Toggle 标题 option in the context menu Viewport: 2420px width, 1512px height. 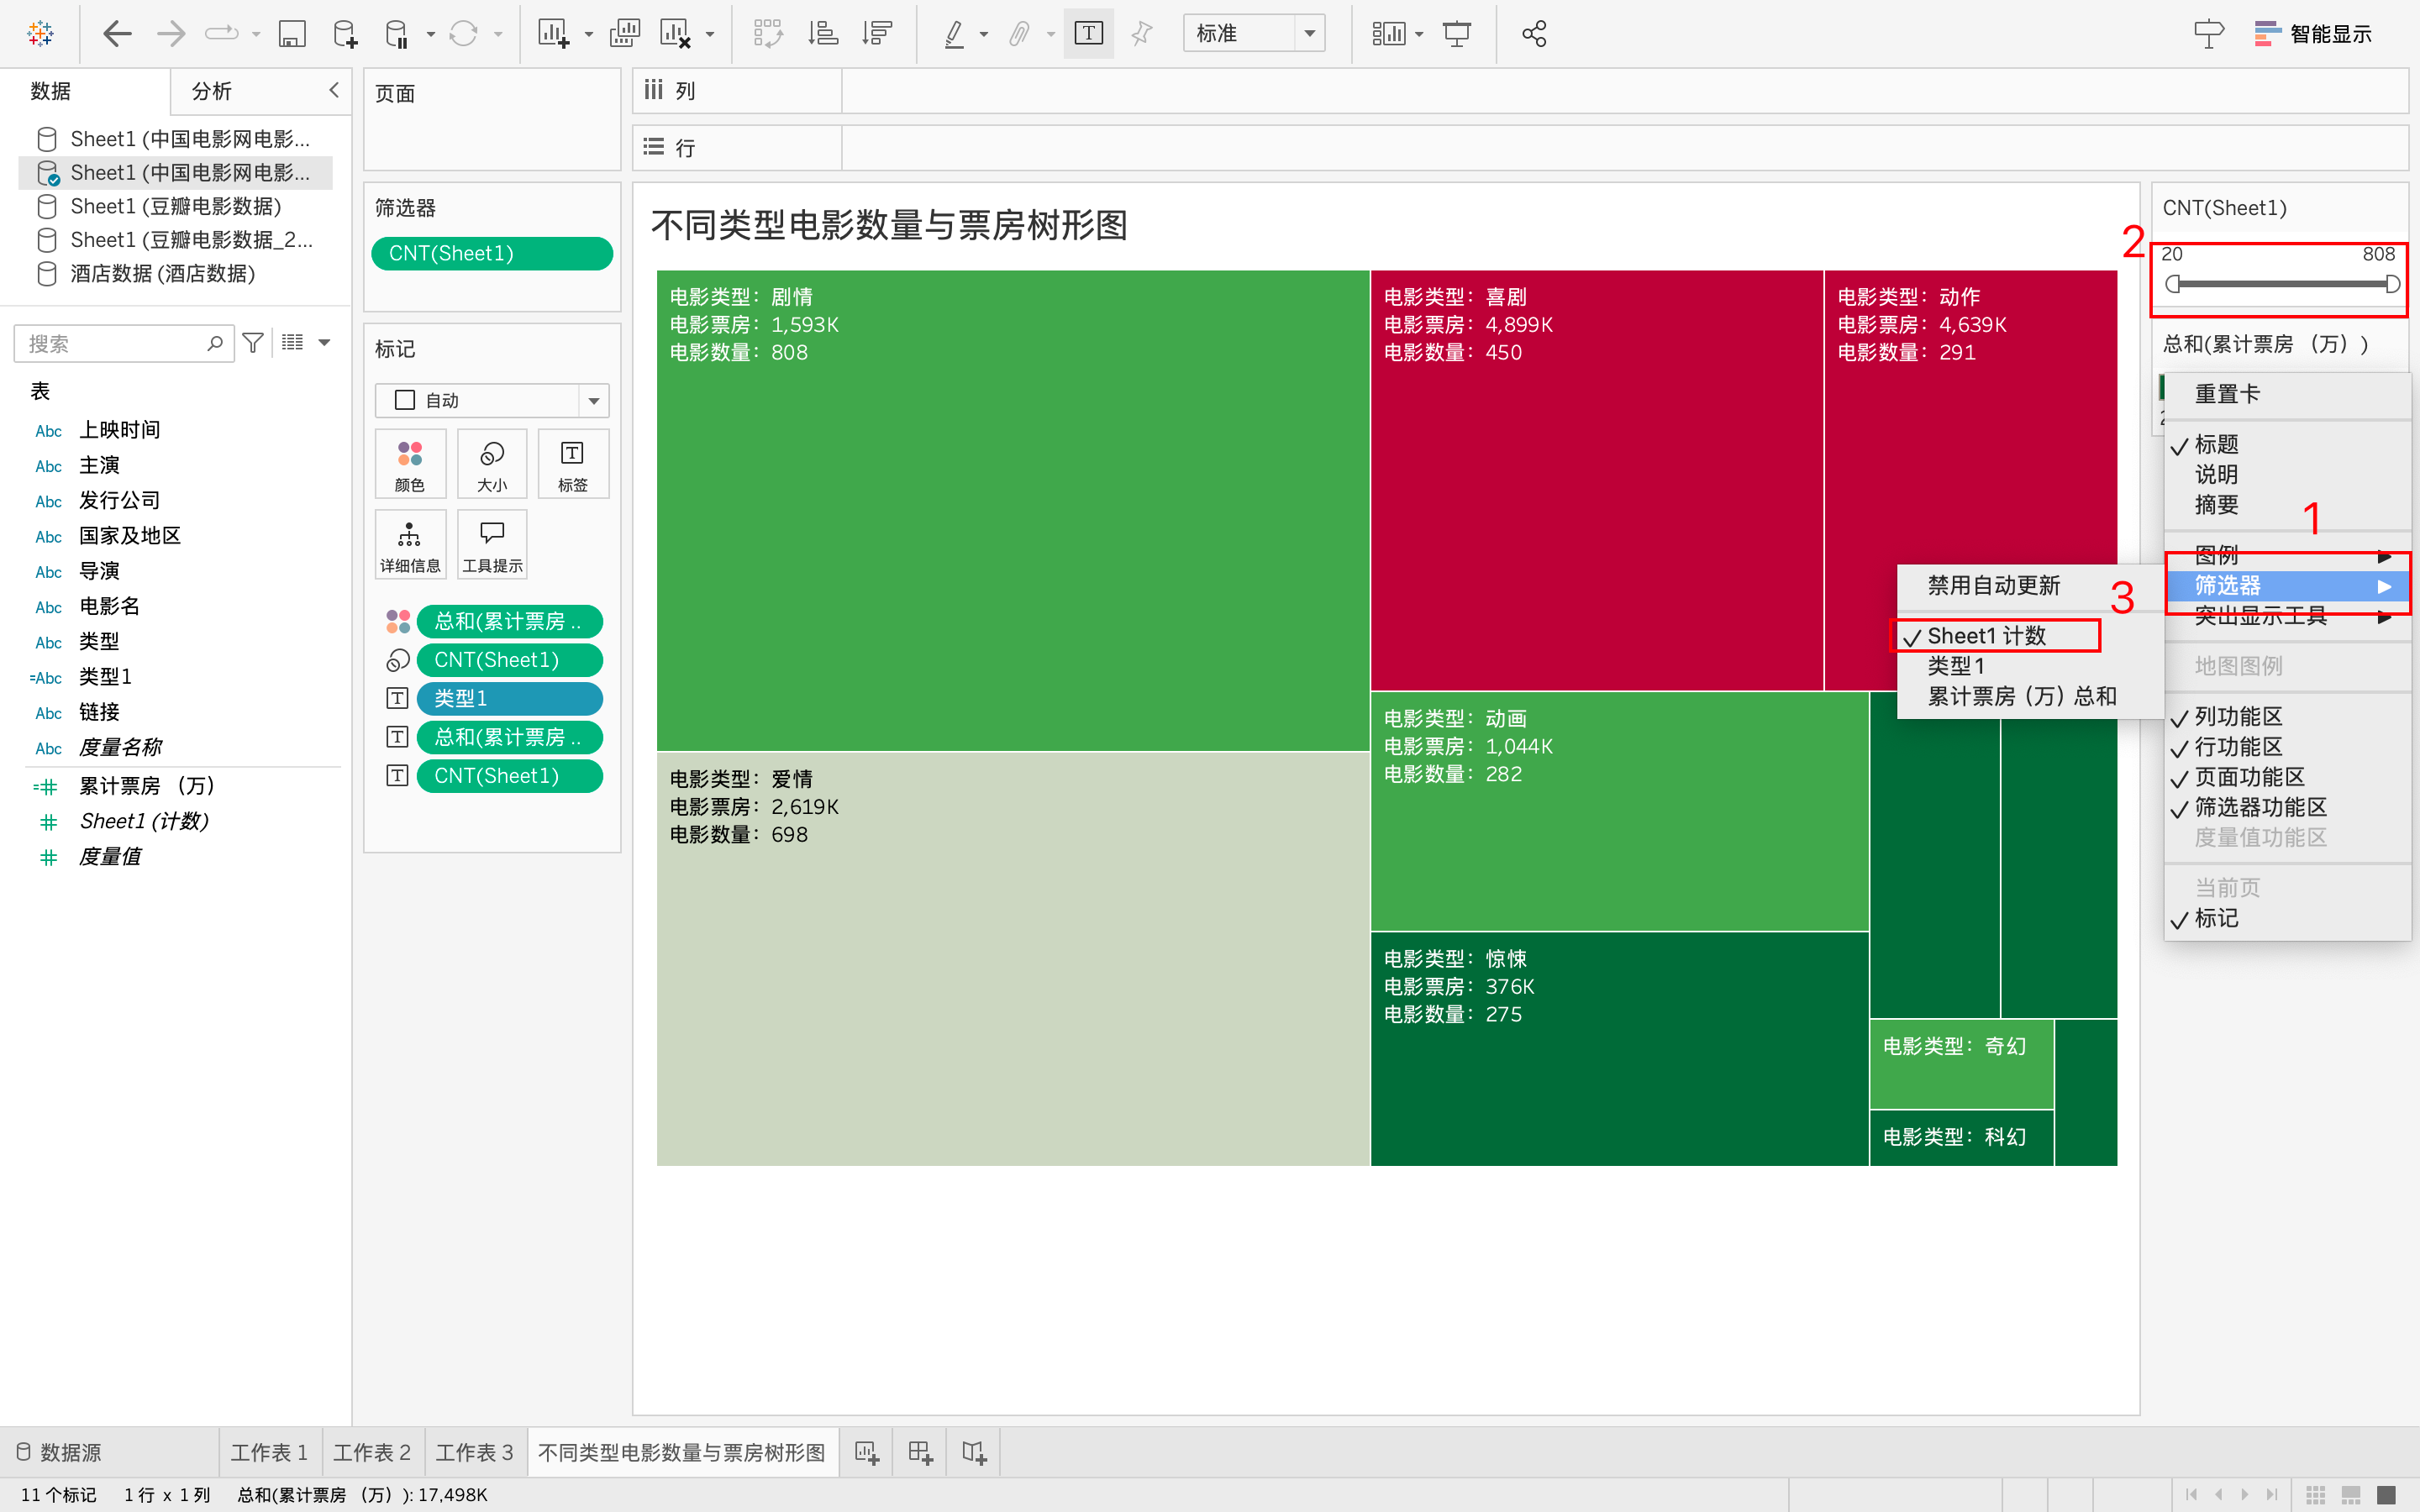pos(2215,444)
